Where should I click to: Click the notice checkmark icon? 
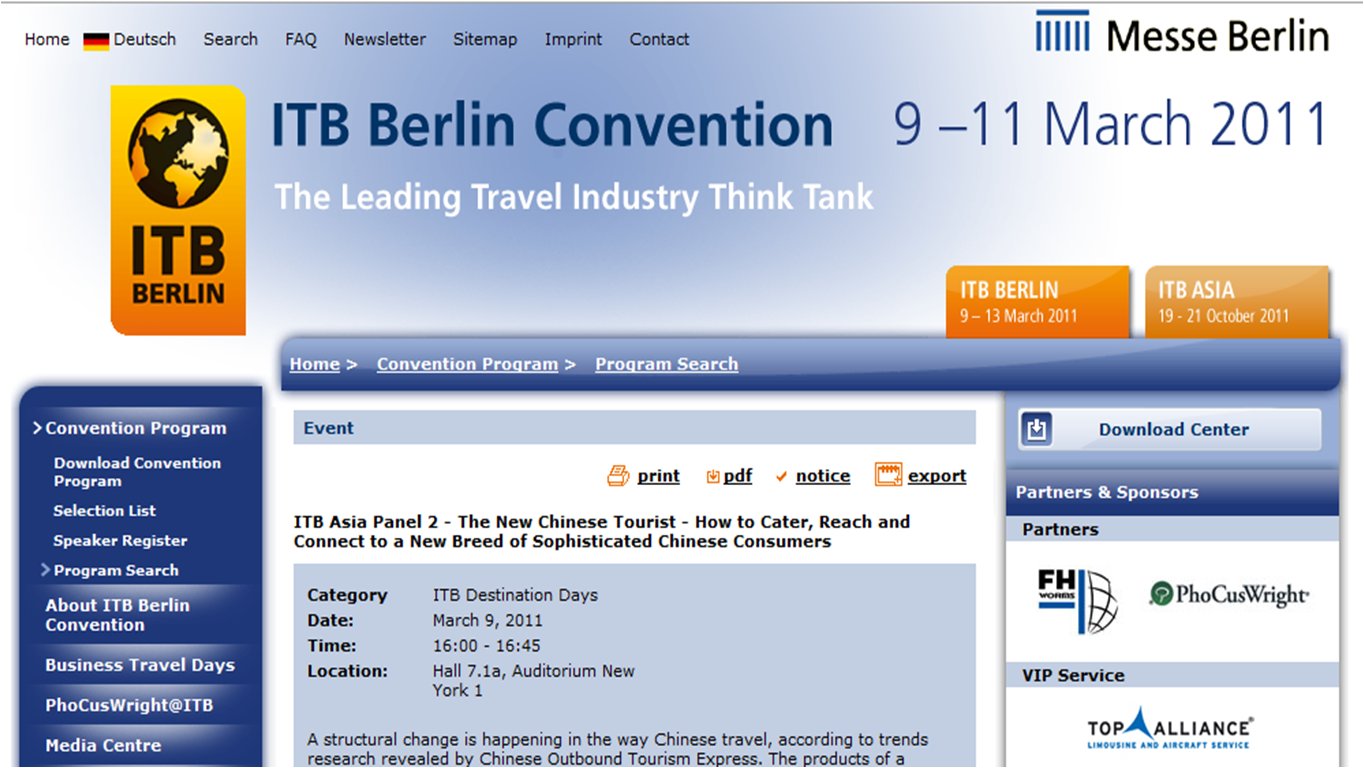781,477
